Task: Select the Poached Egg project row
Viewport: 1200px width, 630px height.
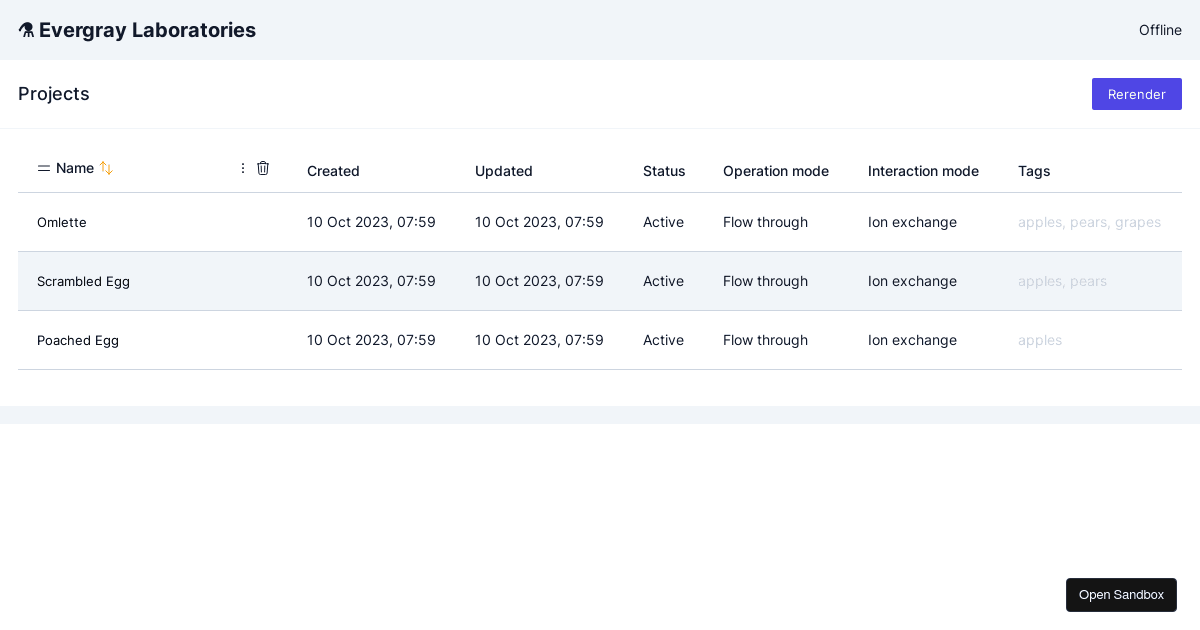Action: [x=78, y=340]
